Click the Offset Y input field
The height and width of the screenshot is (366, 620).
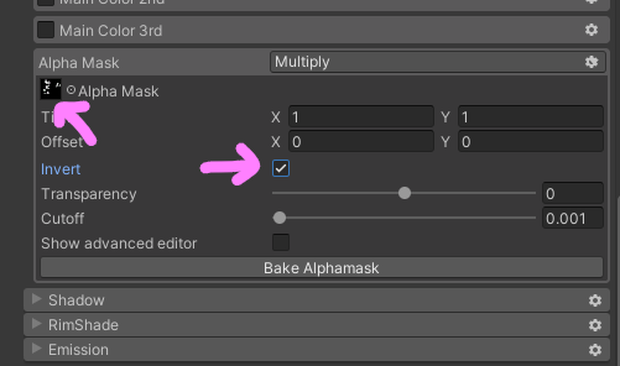point(531,141)
